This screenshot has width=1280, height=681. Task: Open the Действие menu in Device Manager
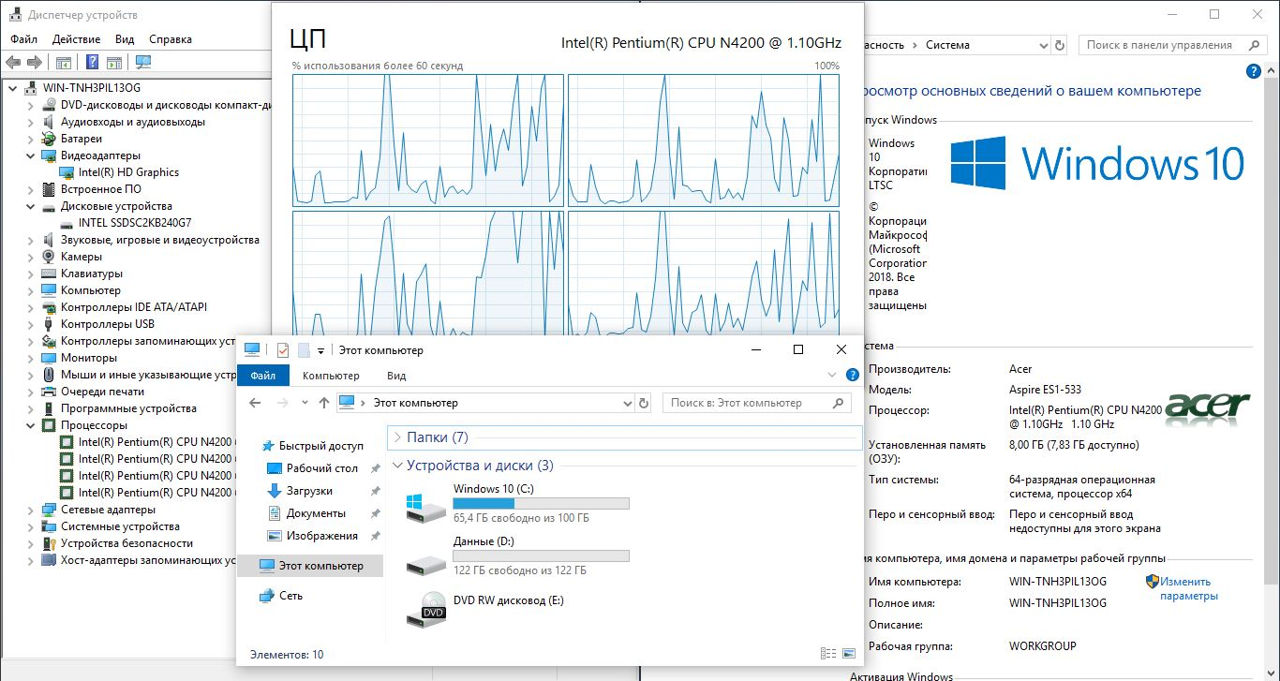coord(76,39)
